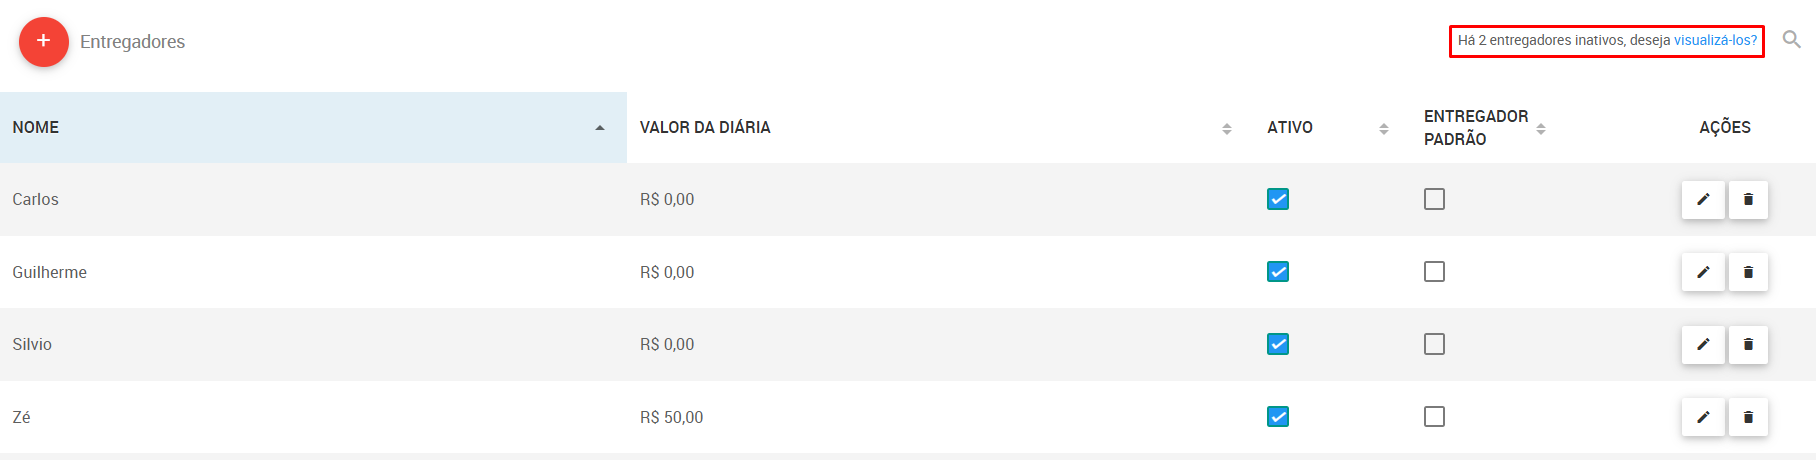The height and width of the screenshot is (460, 1816).
Task: Uncheck the Ativo checkbox for Carlos
Action: click(1278, 199)
